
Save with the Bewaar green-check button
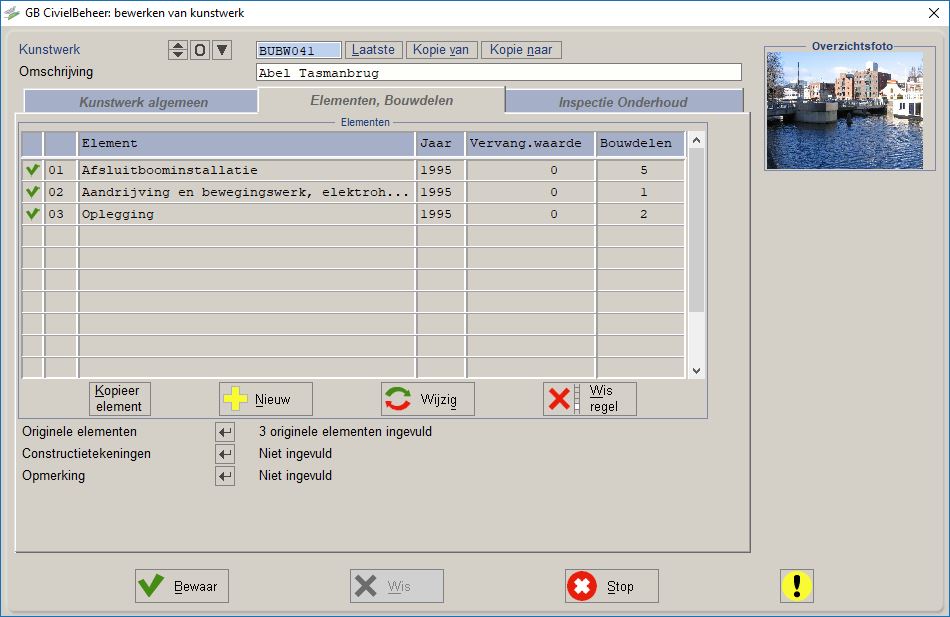point(182,586)
